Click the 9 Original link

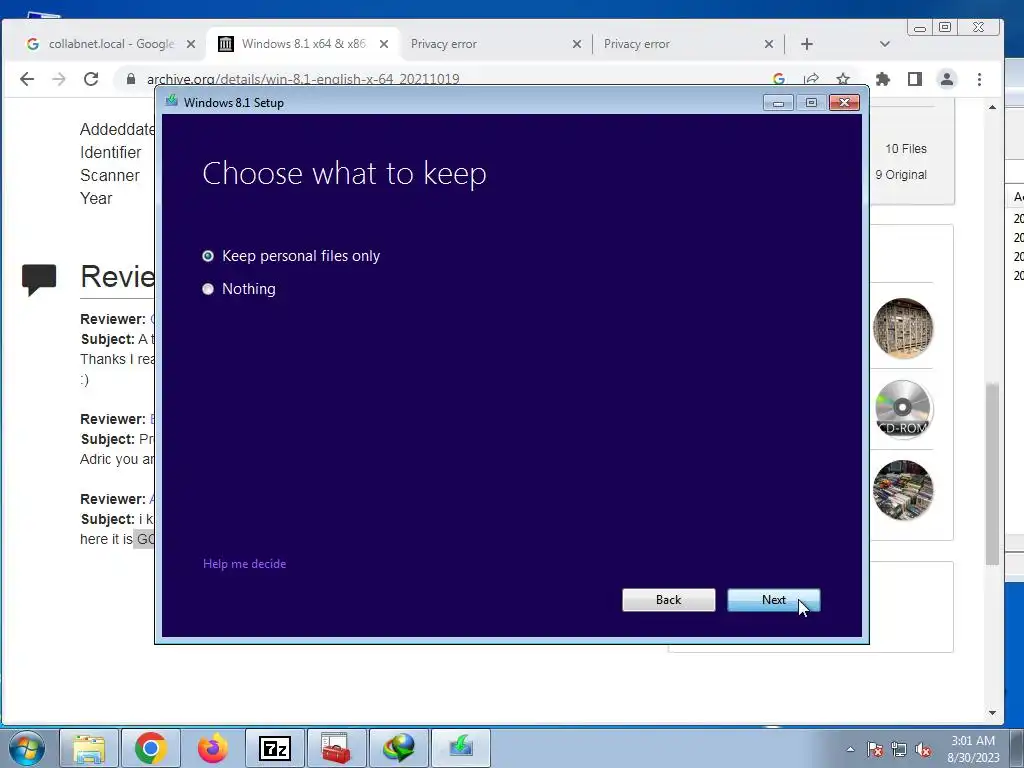[x=901, y=175]
